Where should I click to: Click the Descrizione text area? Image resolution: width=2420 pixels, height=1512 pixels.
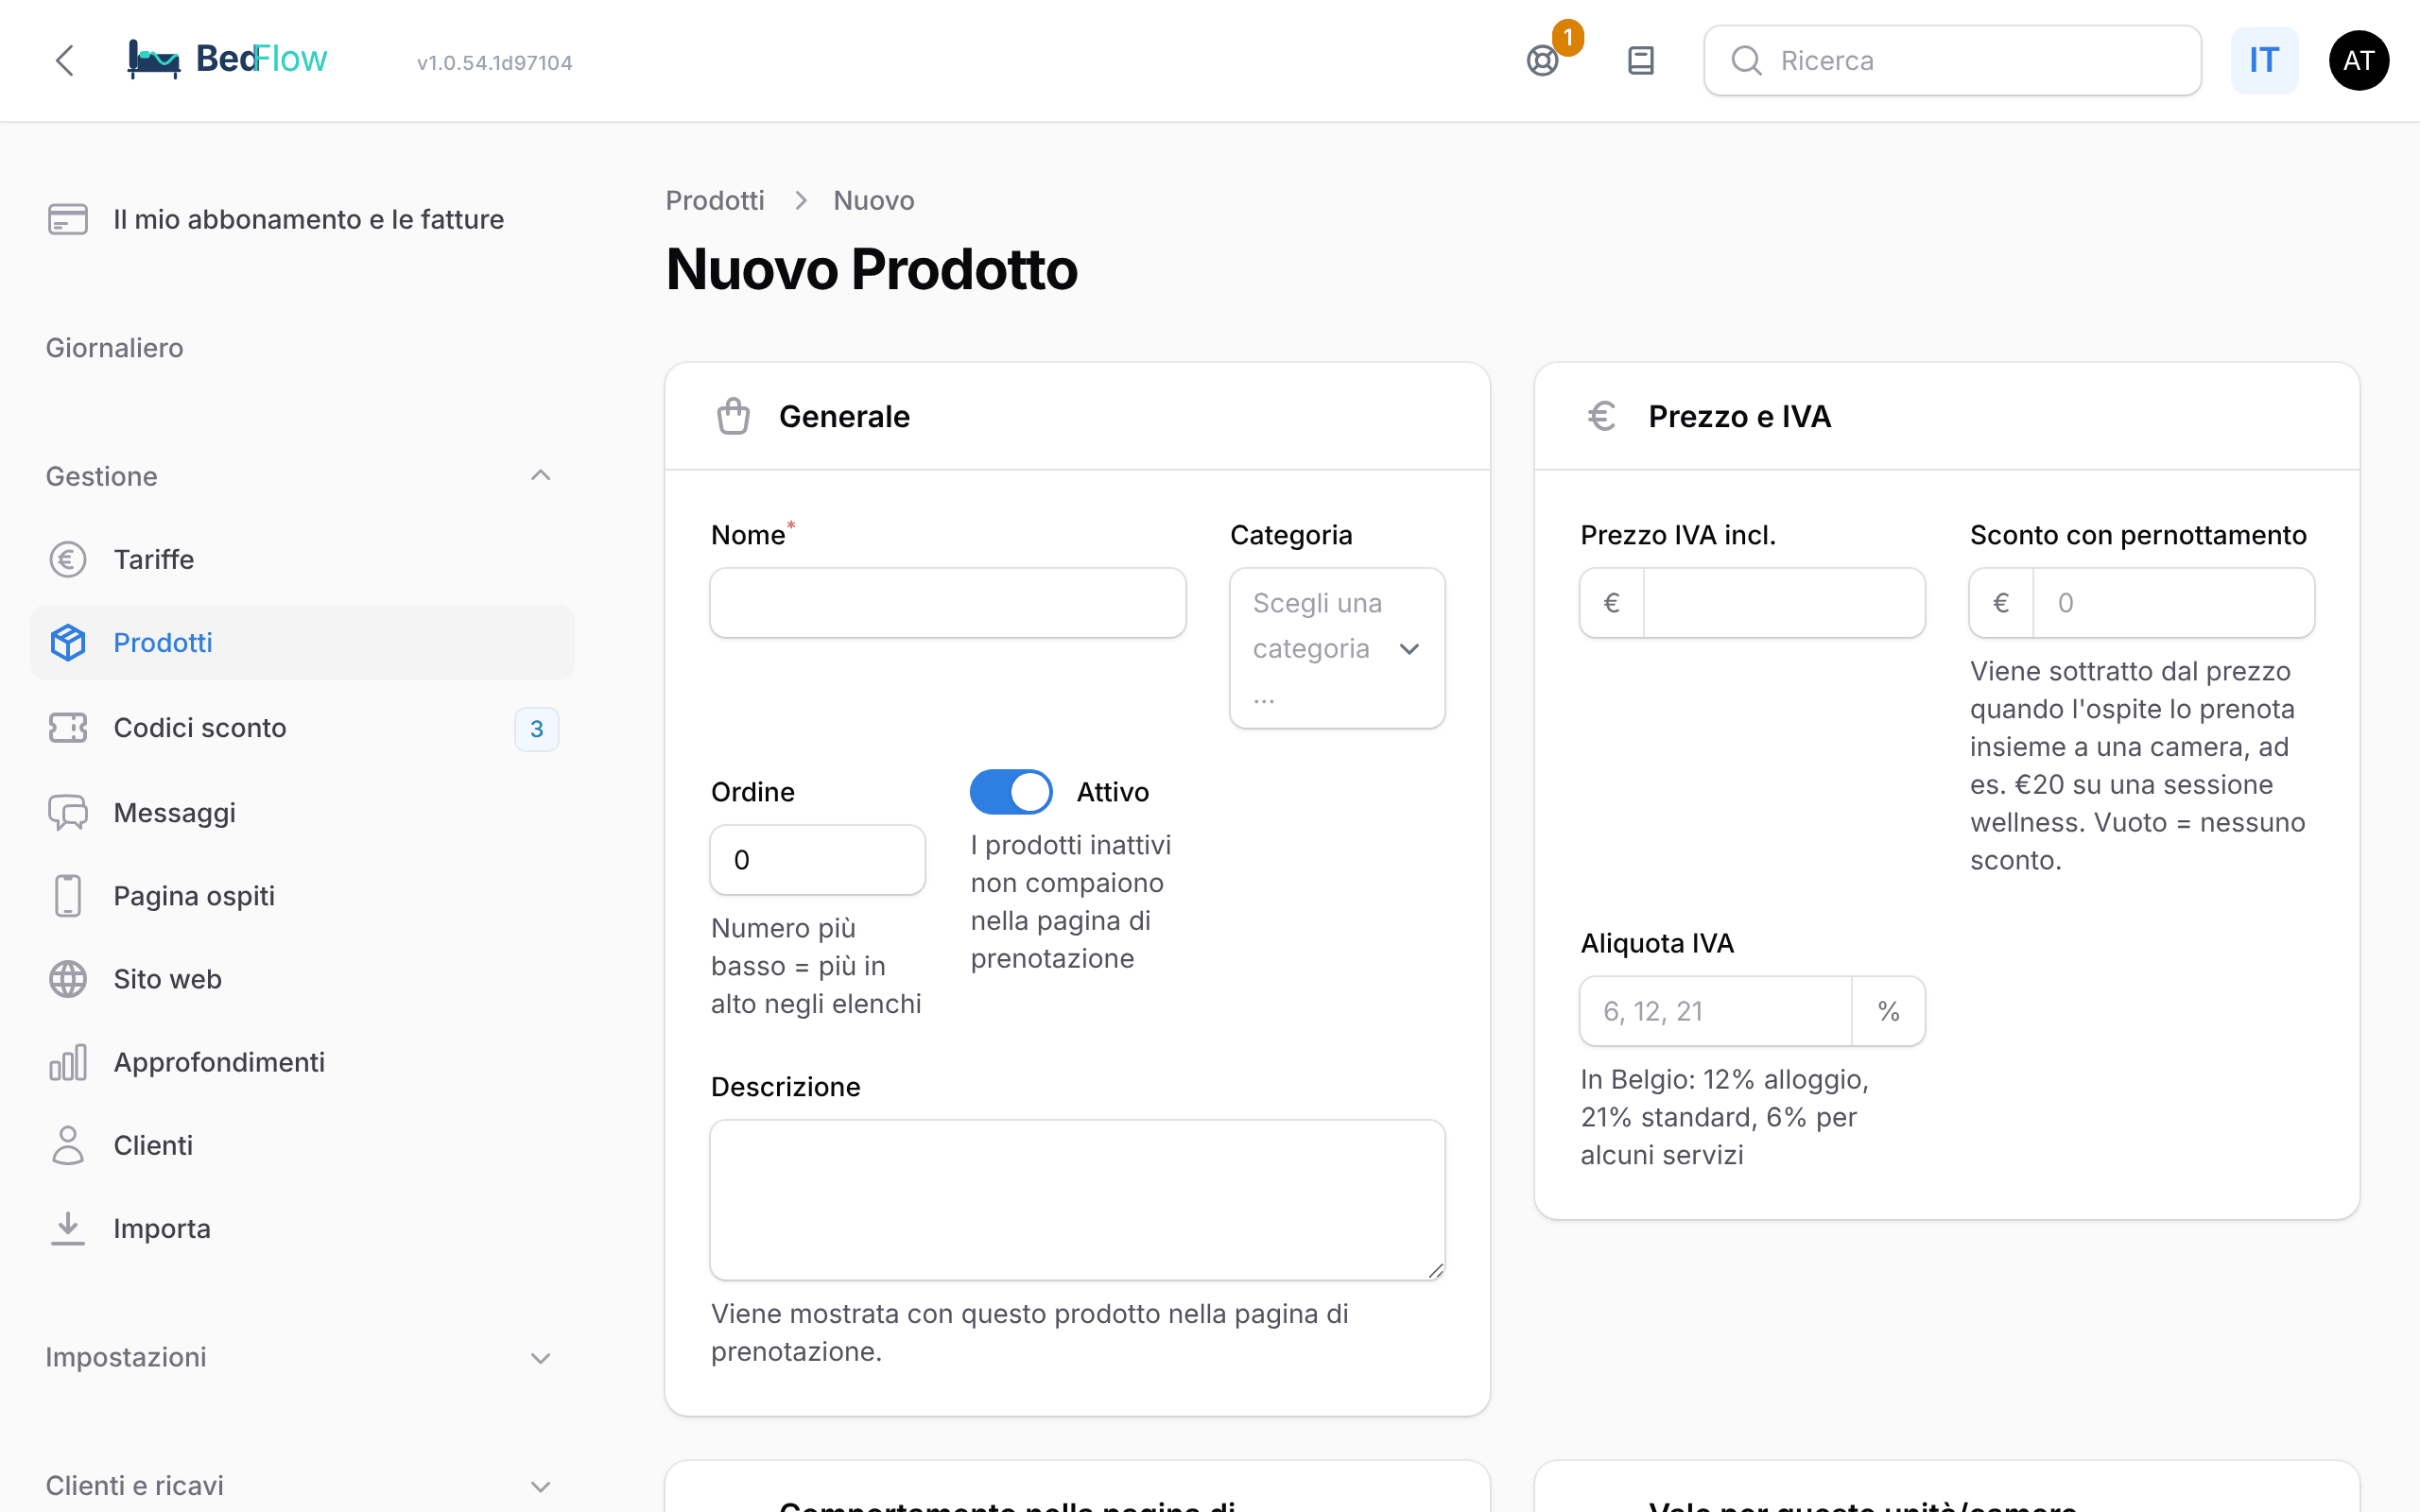point(1077,1200)
